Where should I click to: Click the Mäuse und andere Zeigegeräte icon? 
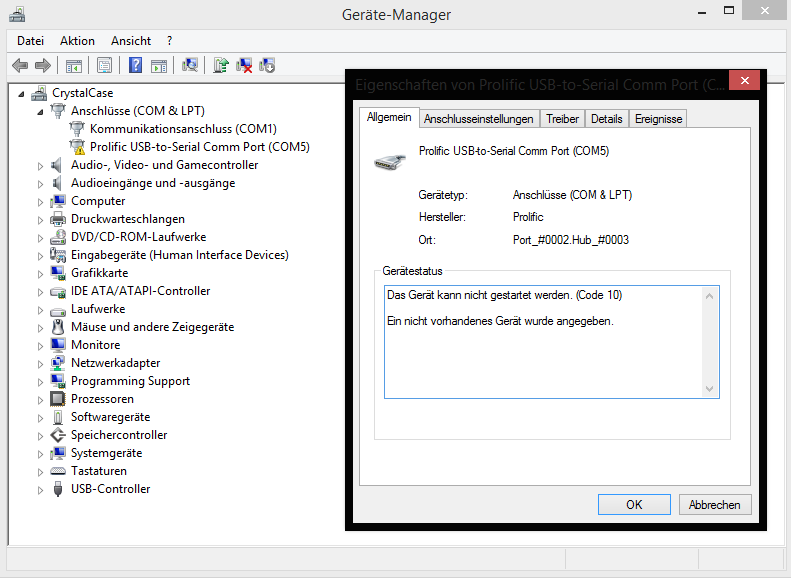58,327
